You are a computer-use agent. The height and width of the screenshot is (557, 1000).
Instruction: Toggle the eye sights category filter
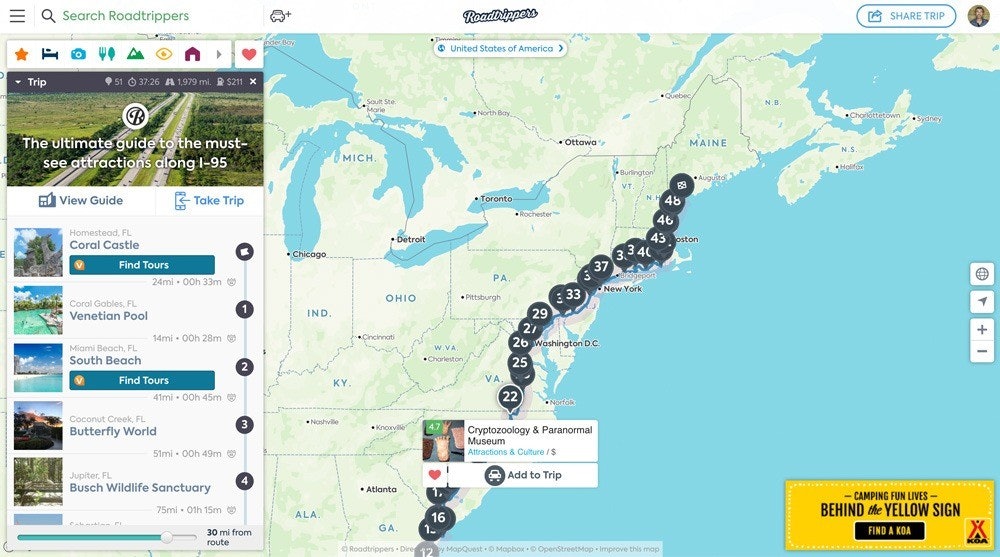point(164,54)
